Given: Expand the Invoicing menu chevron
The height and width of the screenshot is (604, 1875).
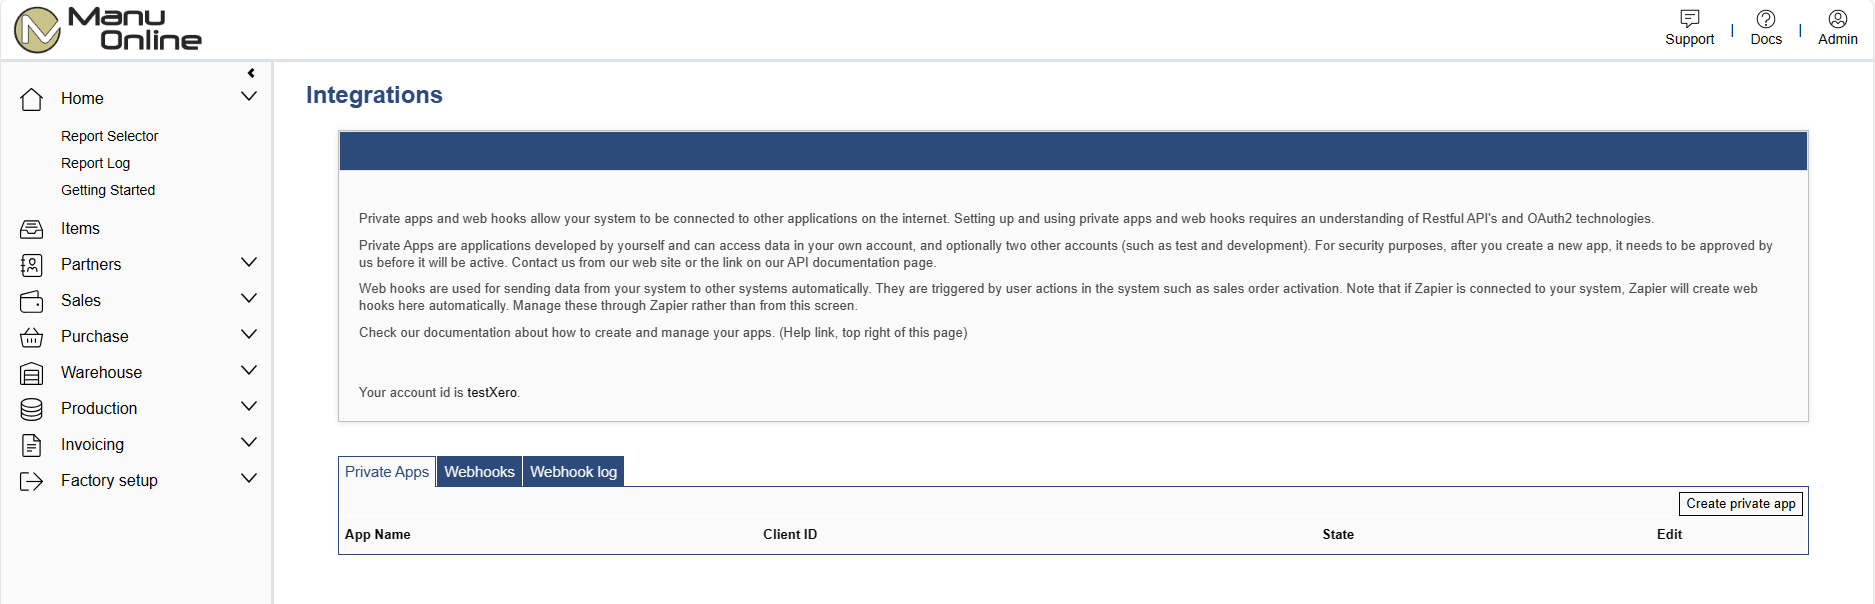Looking at the screenshot, I should point(249,443).
